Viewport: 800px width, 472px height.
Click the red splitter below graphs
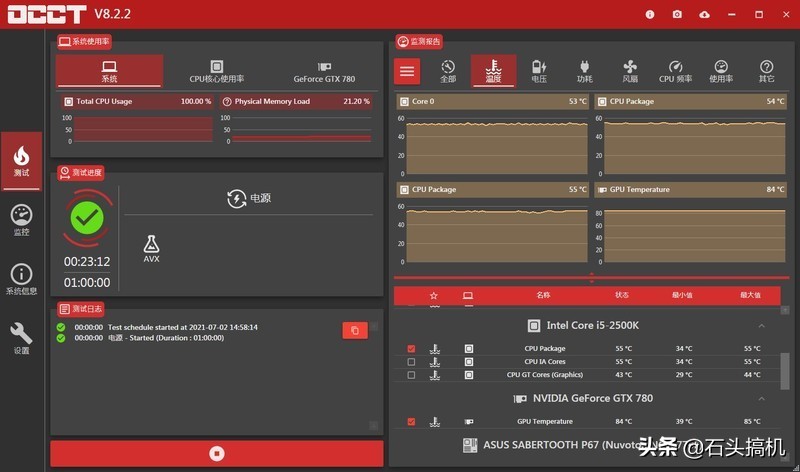(591, 278)
